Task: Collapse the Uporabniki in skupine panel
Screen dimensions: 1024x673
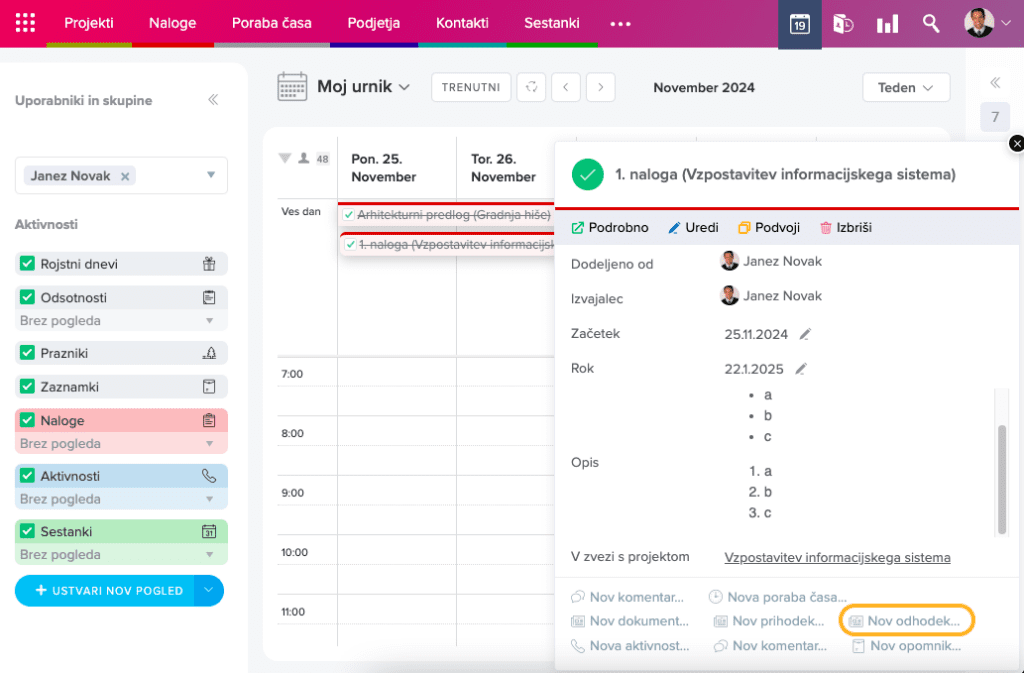Action: 213,100
